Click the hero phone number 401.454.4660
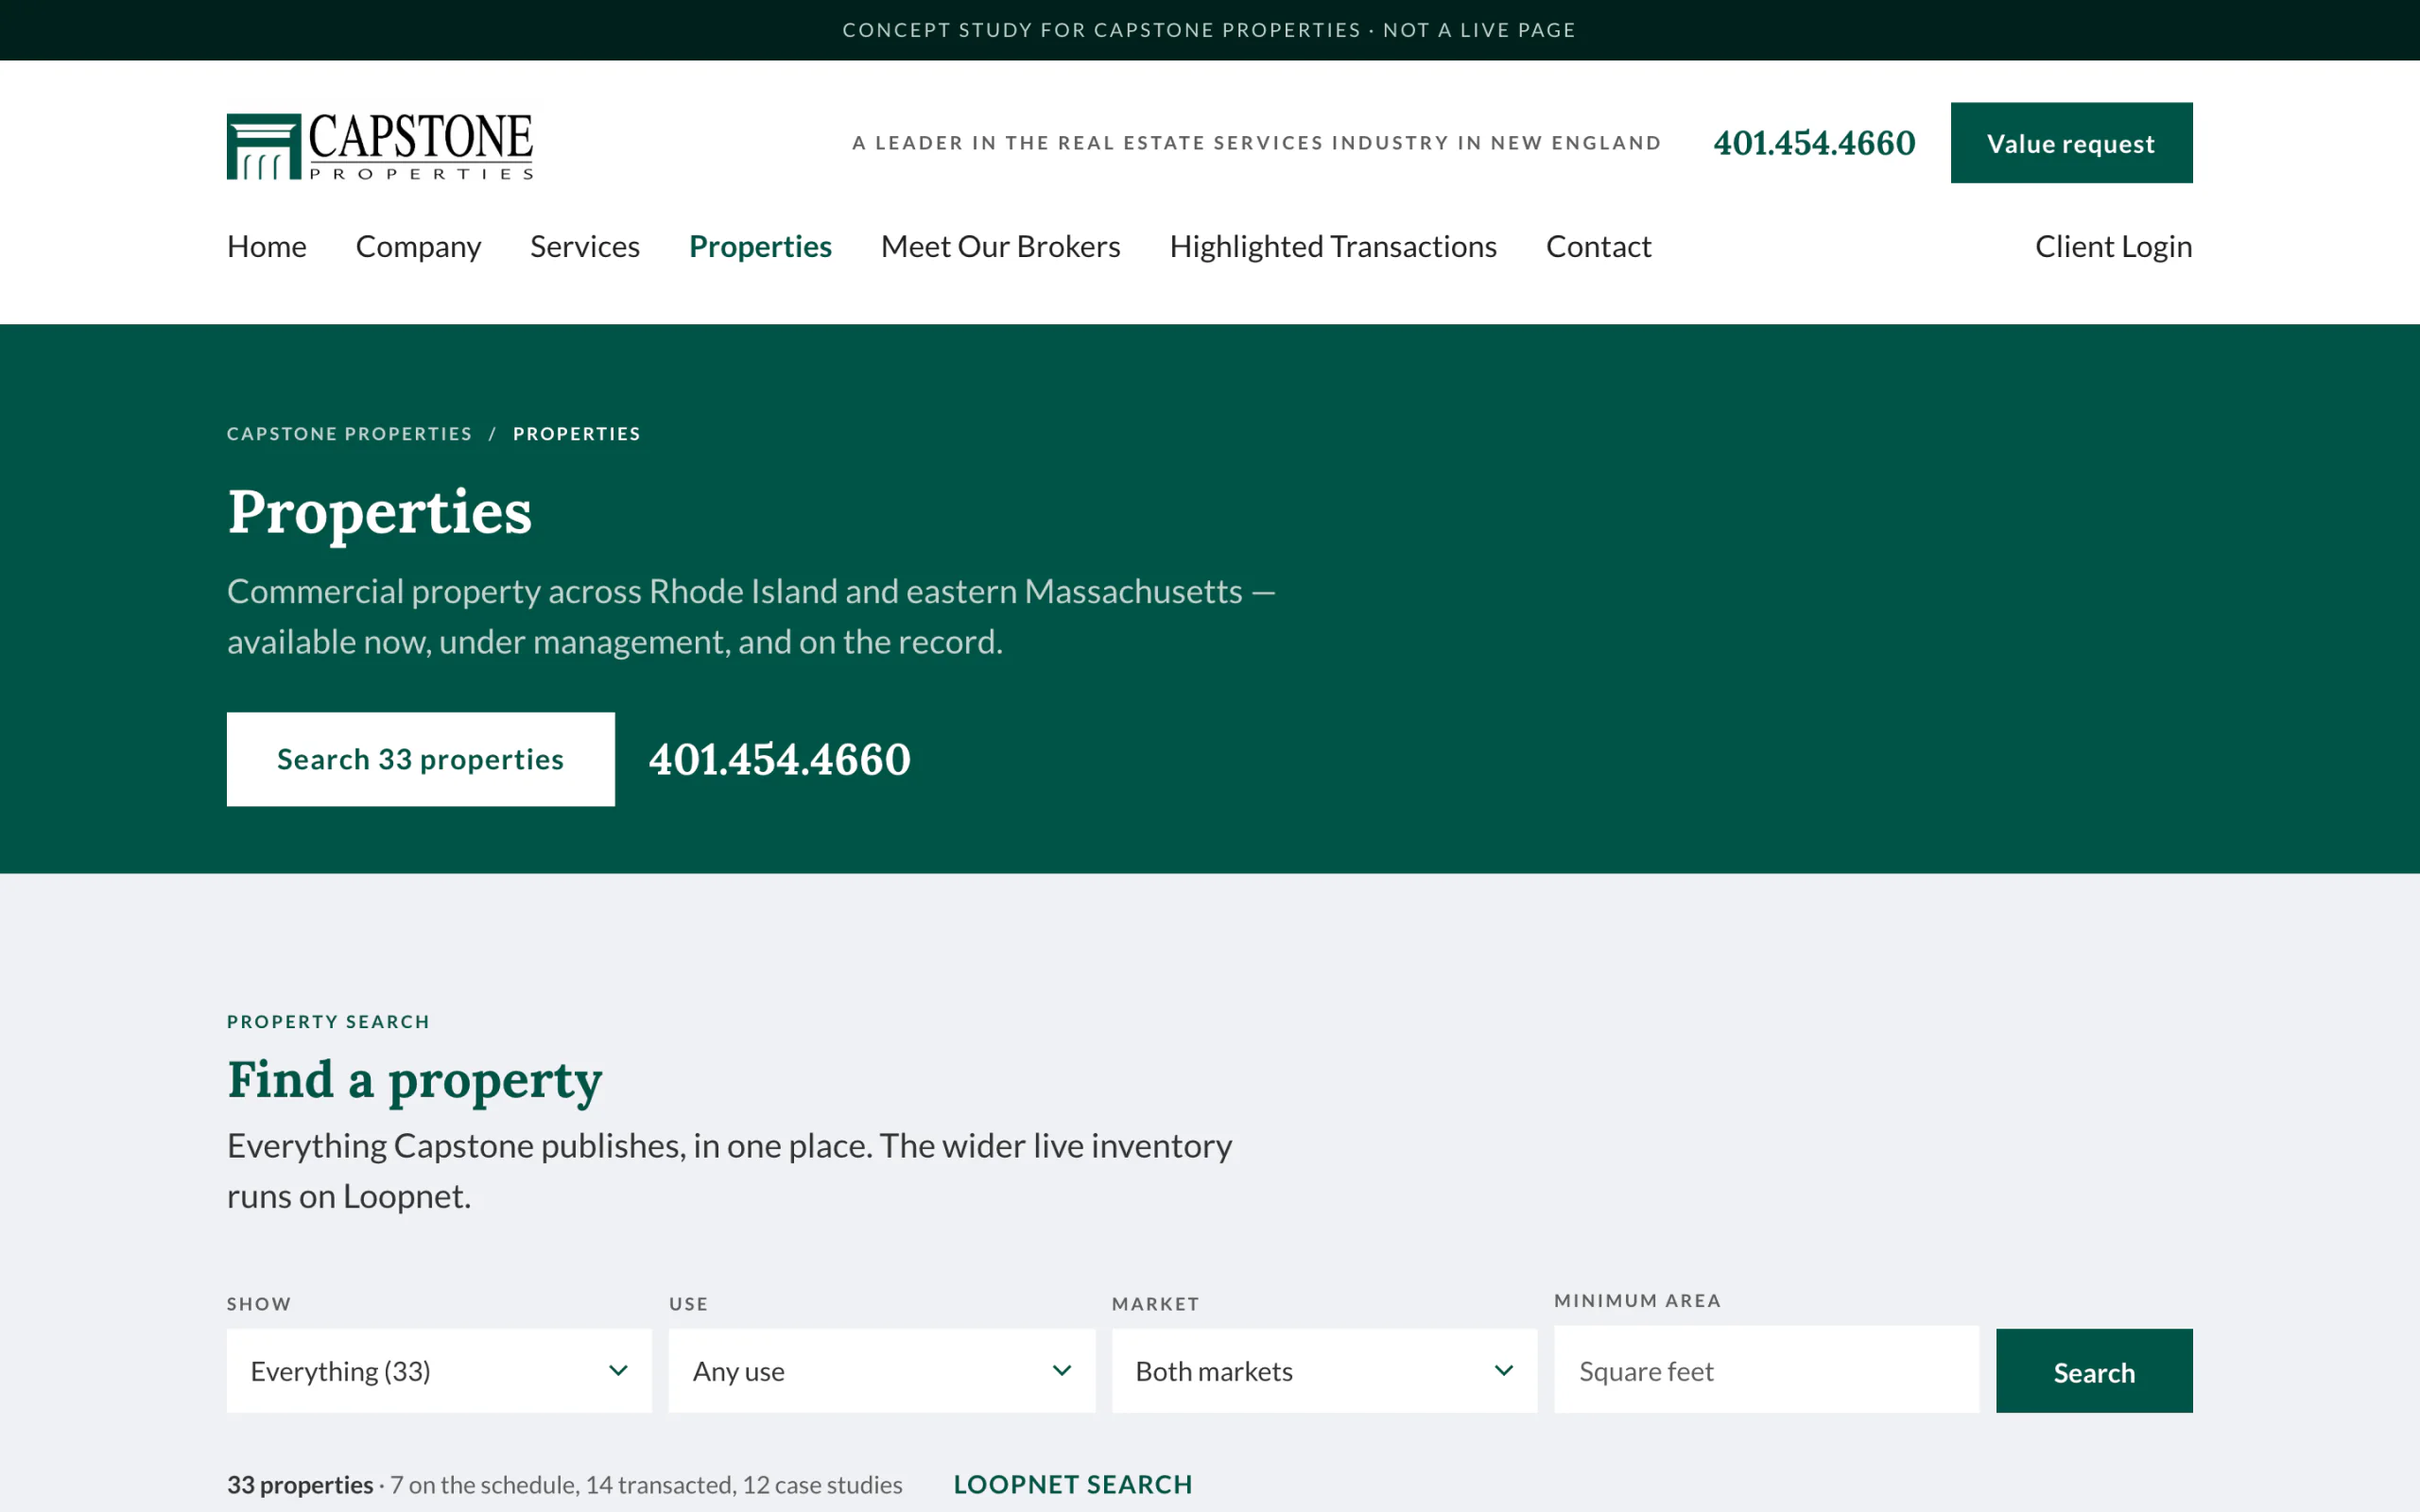This screenshot has width=2420, height=1512. pyautogui.click(x=780, y=759)
